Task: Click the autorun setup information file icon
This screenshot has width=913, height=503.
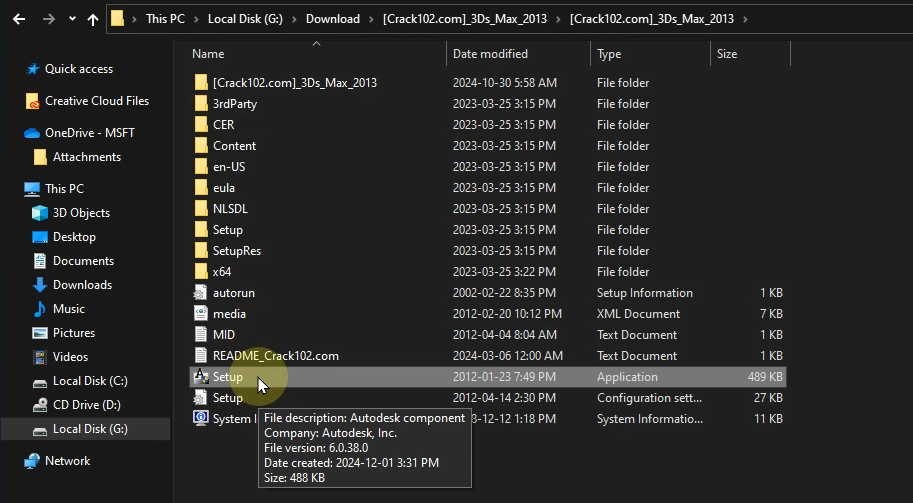Action: coord(201,293)
